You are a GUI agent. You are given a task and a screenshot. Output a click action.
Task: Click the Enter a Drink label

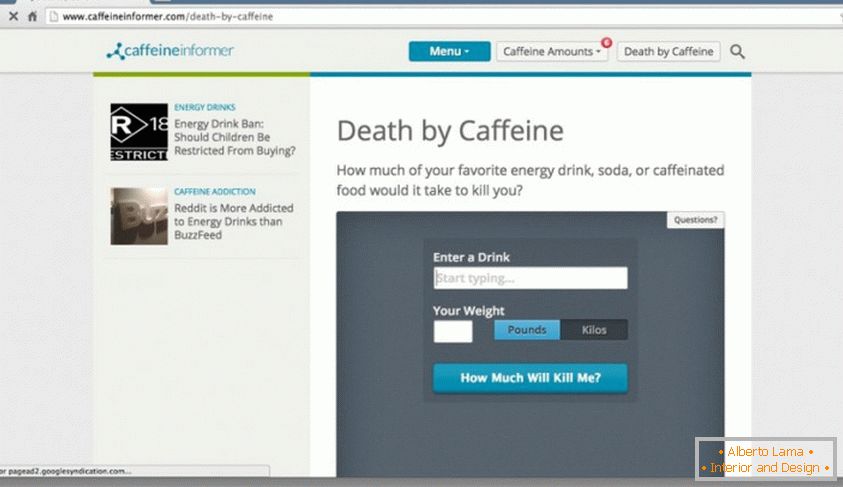471,257
